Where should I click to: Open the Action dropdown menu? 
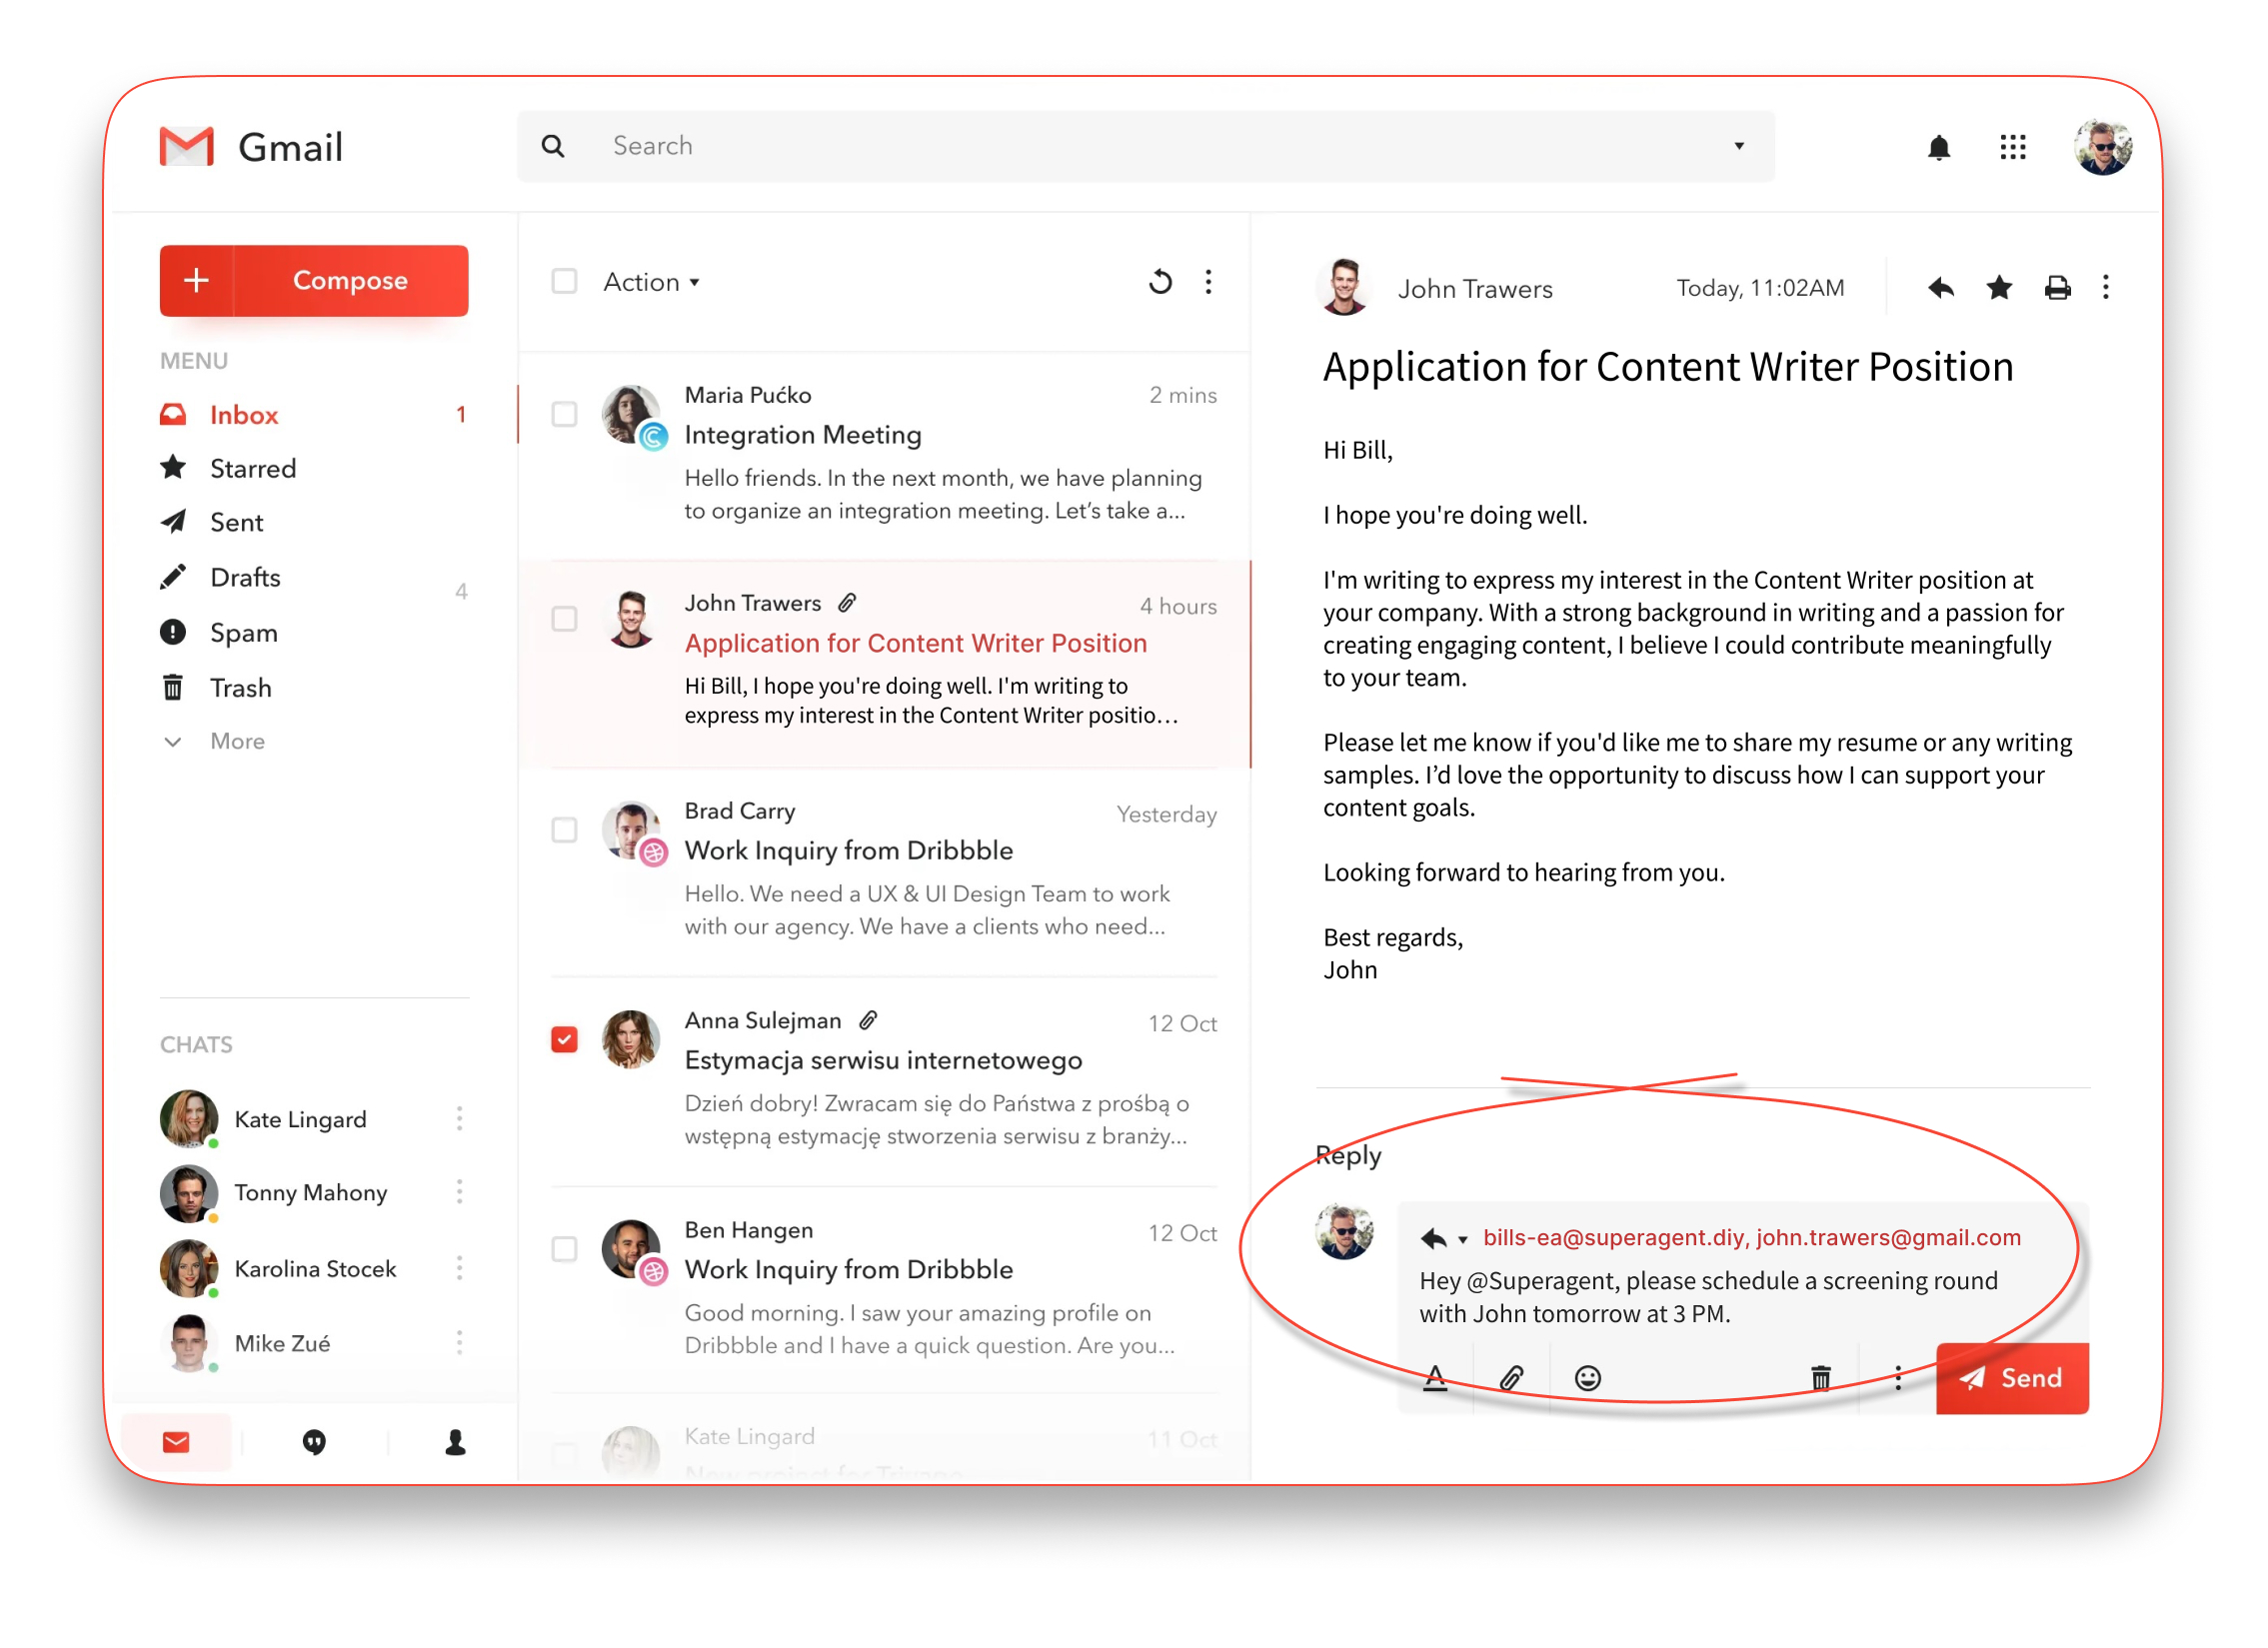point(651,282)
